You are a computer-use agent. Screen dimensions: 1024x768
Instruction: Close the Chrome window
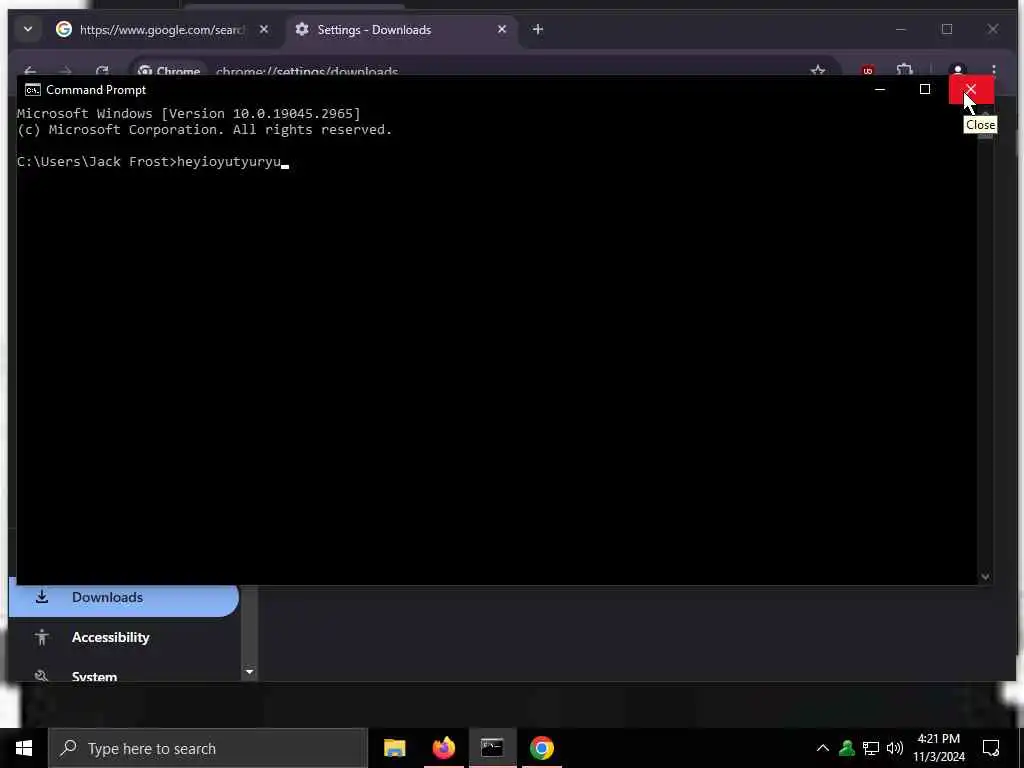point(993,29)
